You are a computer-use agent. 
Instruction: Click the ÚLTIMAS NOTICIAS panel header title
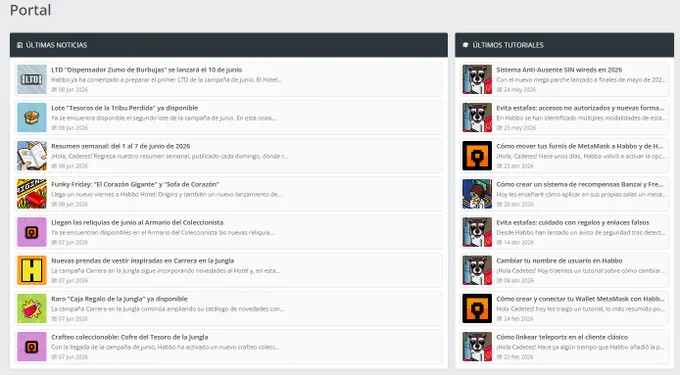click(x=56, y=45)
